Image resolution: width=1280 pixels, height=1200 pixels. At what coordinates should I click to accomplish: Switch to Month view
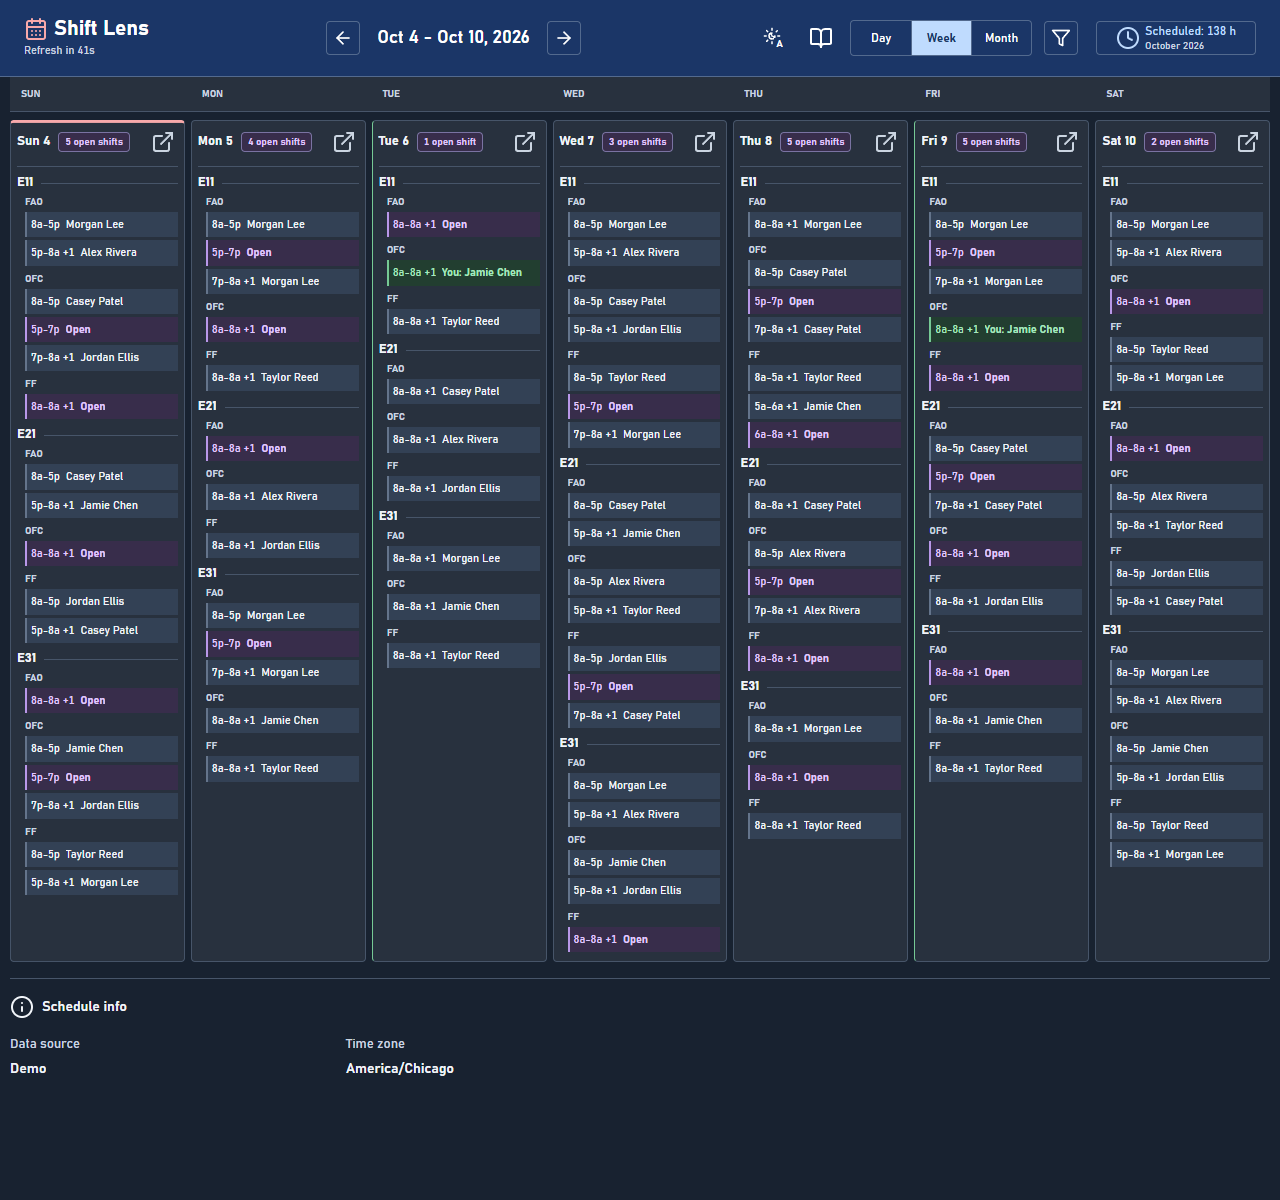(1001, 38)
